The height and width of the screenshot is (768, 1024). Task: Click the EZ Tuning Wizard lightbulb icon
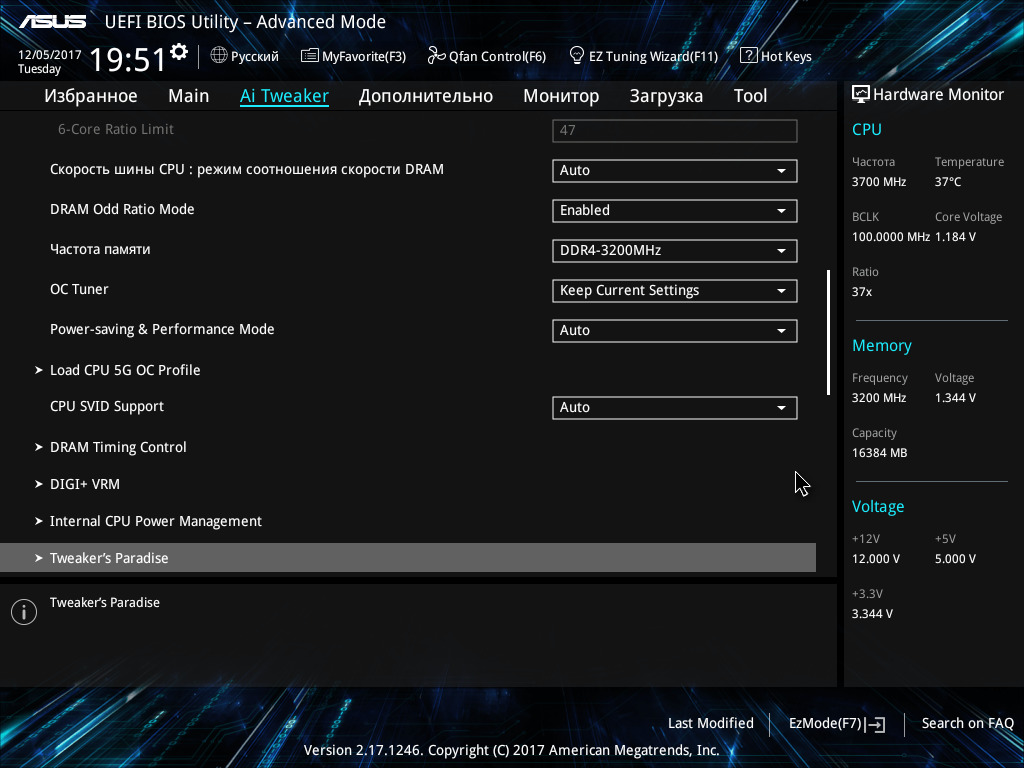tap(577, 56)
